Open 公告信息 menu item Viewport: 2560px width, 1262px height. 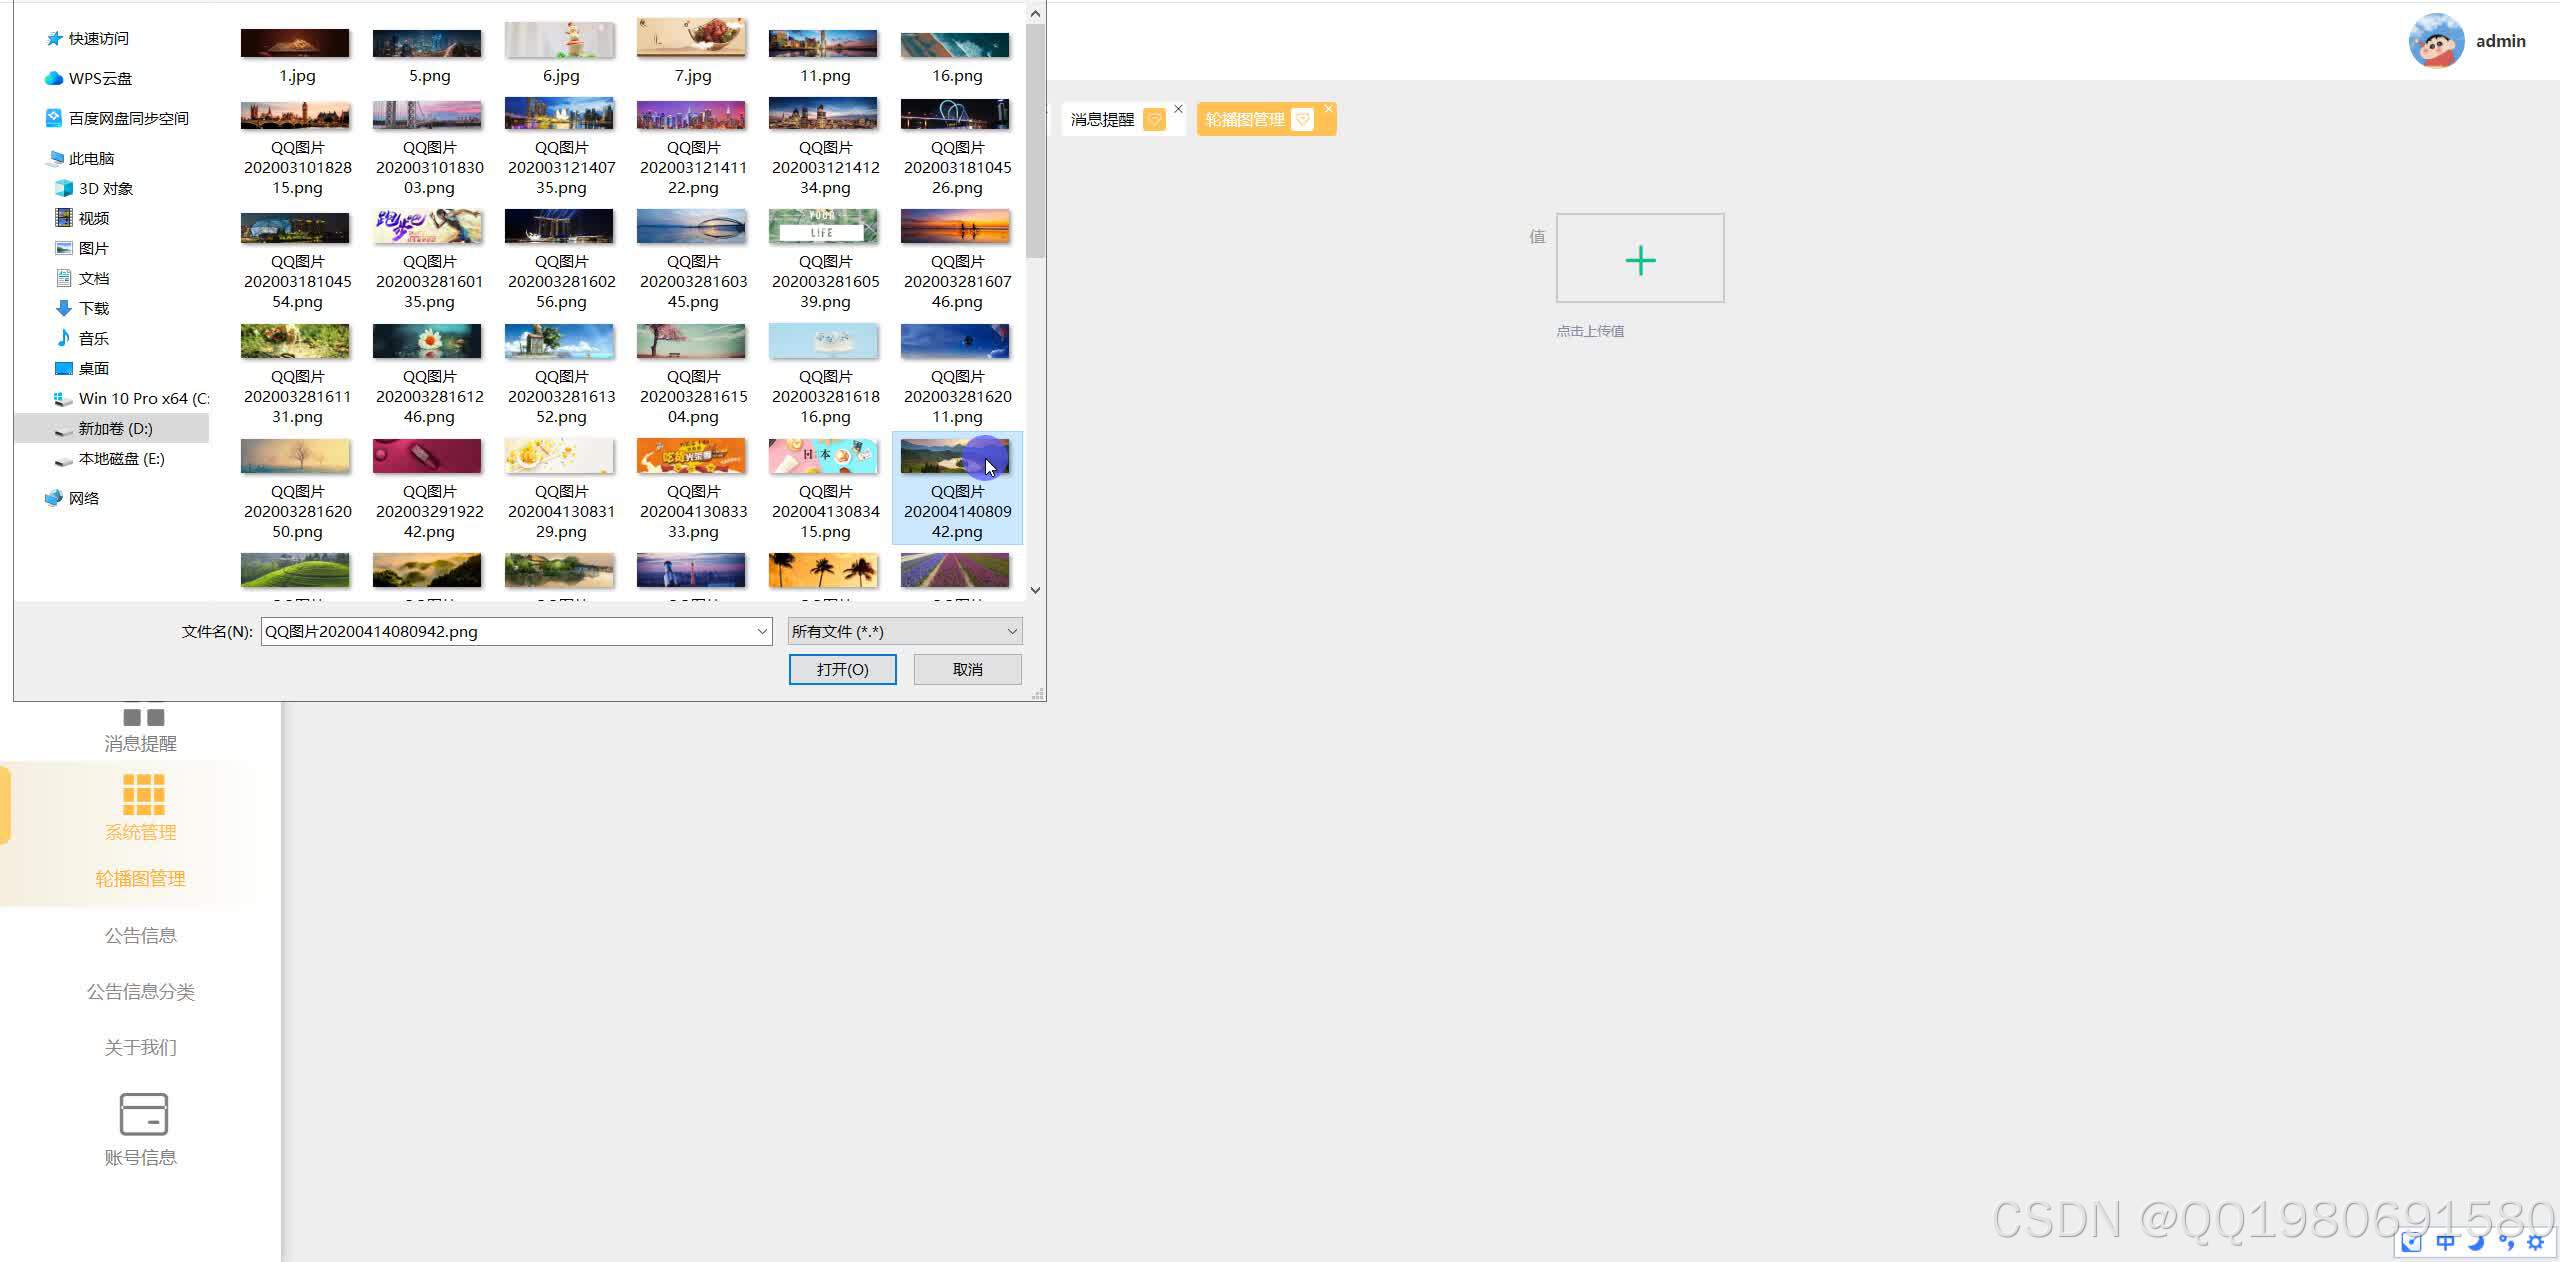140,935
